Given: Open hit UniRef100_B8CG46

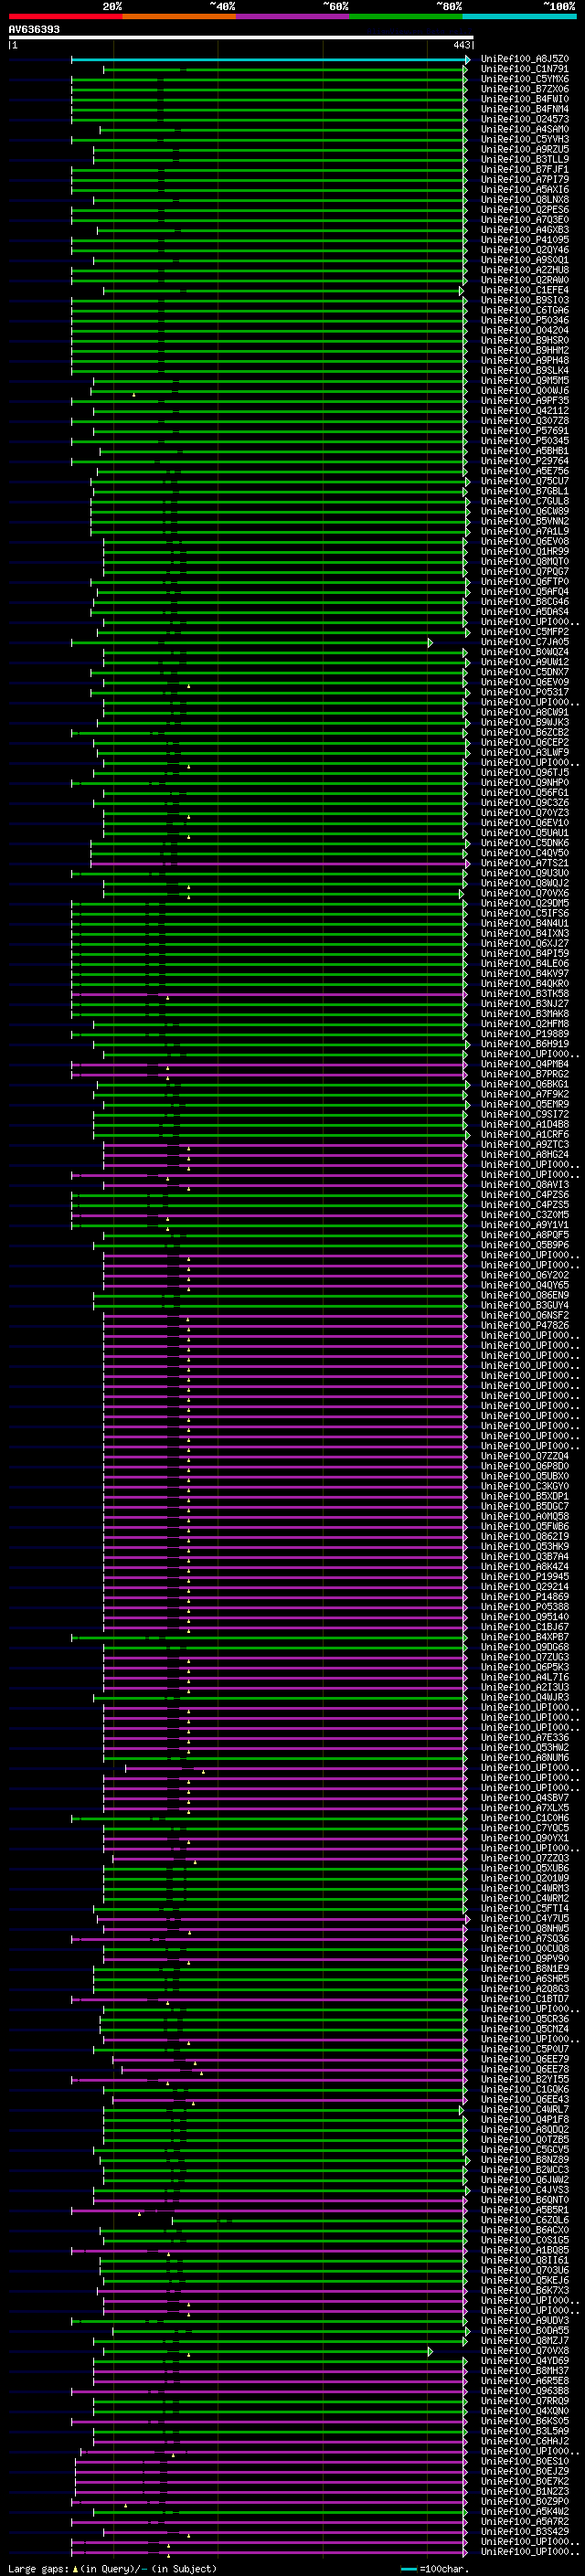Looking at the screenshot, I should pos(524,601).
